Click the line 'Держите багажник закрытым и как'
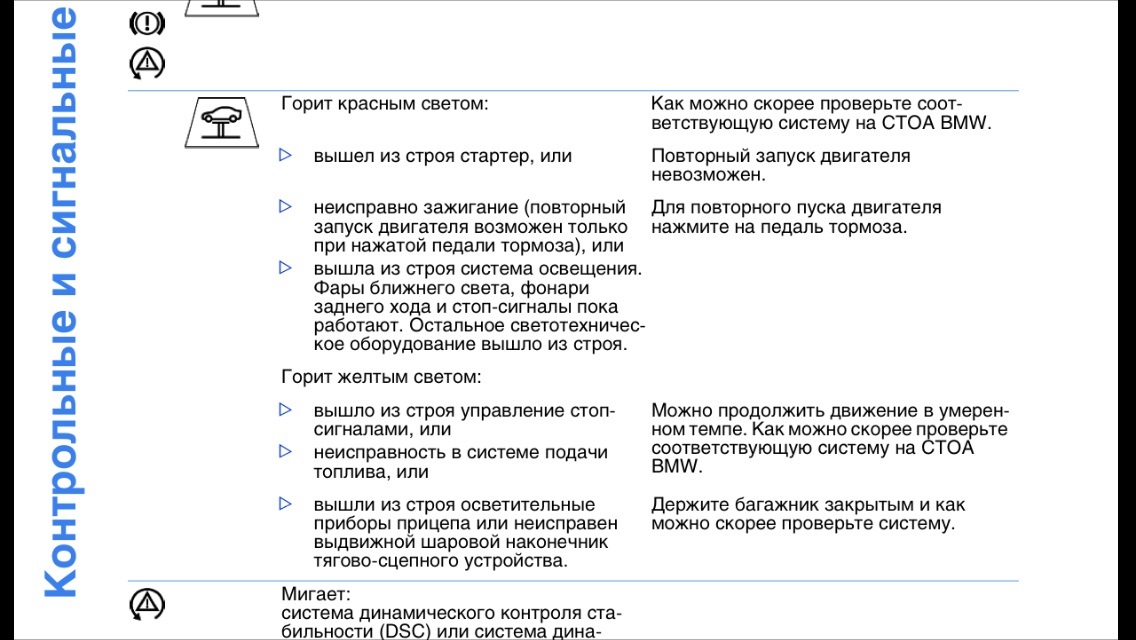The height and width of the screenshot is (640, 1136). point(809,504)
